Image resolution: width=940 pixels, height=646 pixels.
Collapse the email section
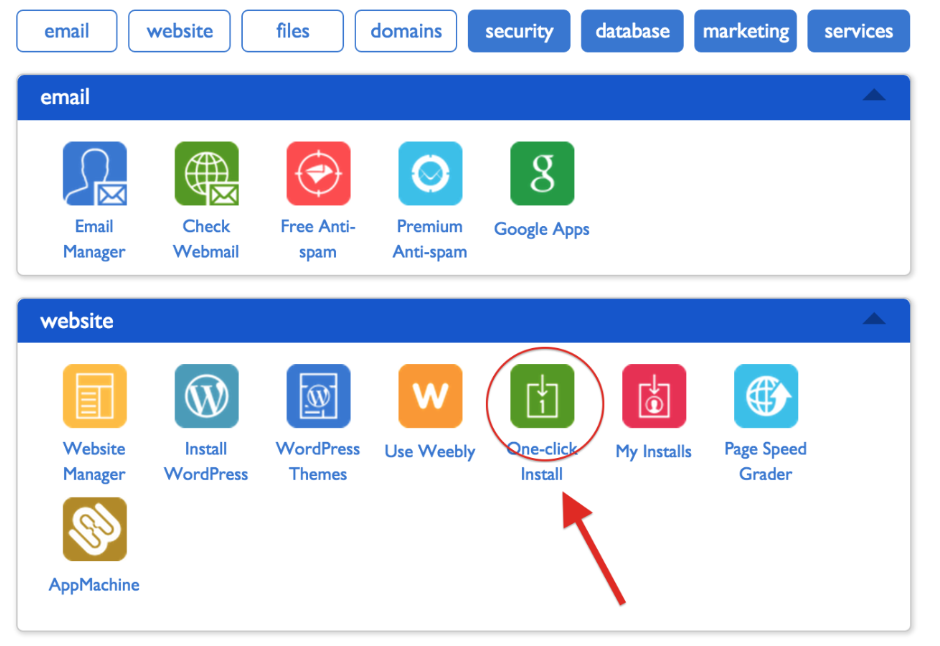coord(874,95)
